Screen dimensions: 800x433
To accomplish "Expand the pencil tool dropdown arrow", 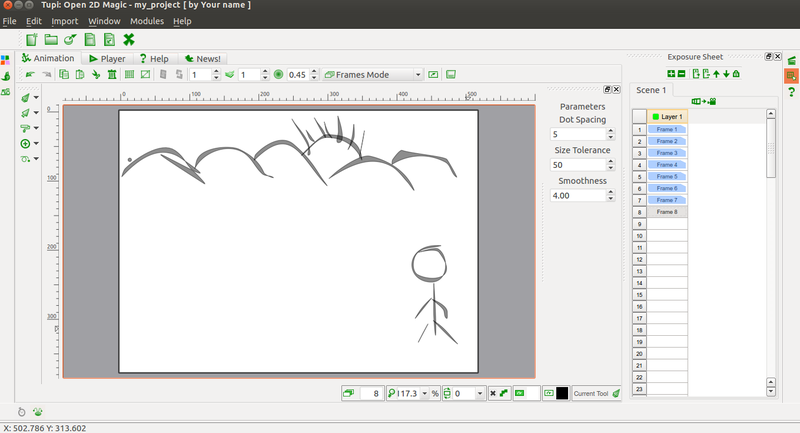I will [36, 97].
